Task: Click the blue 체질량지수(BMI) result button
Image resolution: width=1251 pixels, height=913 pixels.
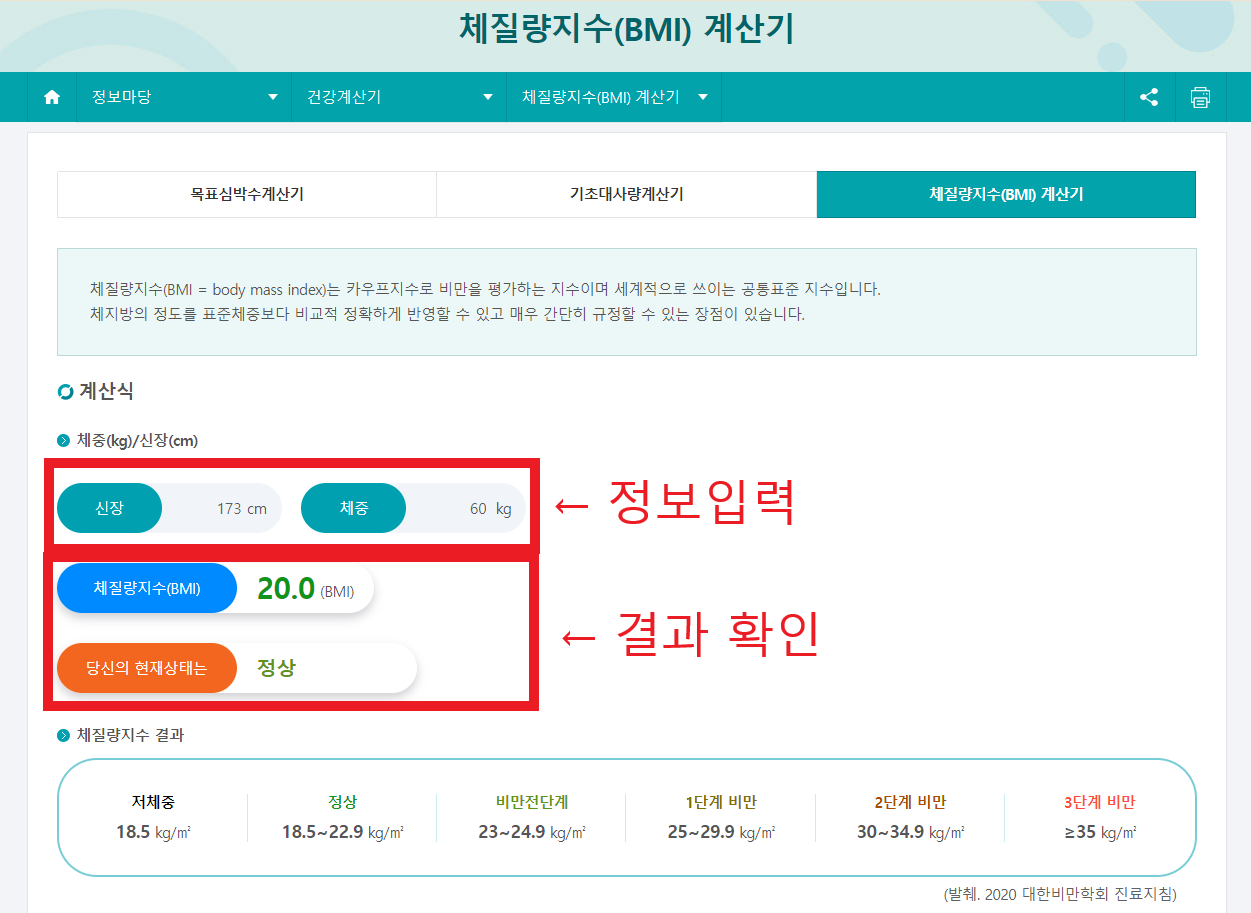Action: point(147,588)
